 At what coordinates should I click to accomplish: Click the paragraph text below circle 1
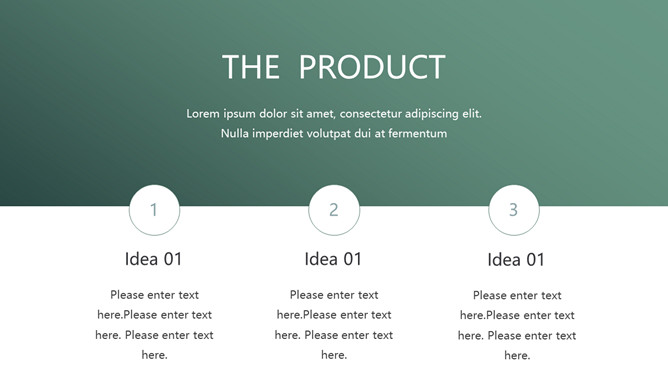tap(154, 324)
